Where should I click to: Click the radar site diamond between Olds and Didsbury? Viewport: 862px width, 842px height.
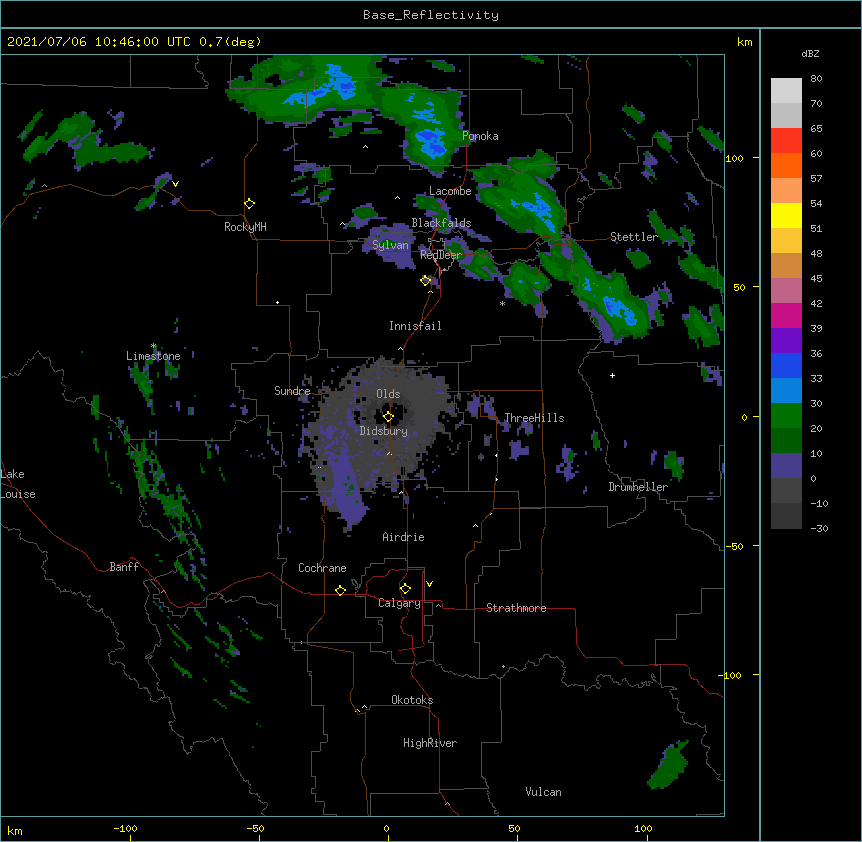(x=388, y=417)
